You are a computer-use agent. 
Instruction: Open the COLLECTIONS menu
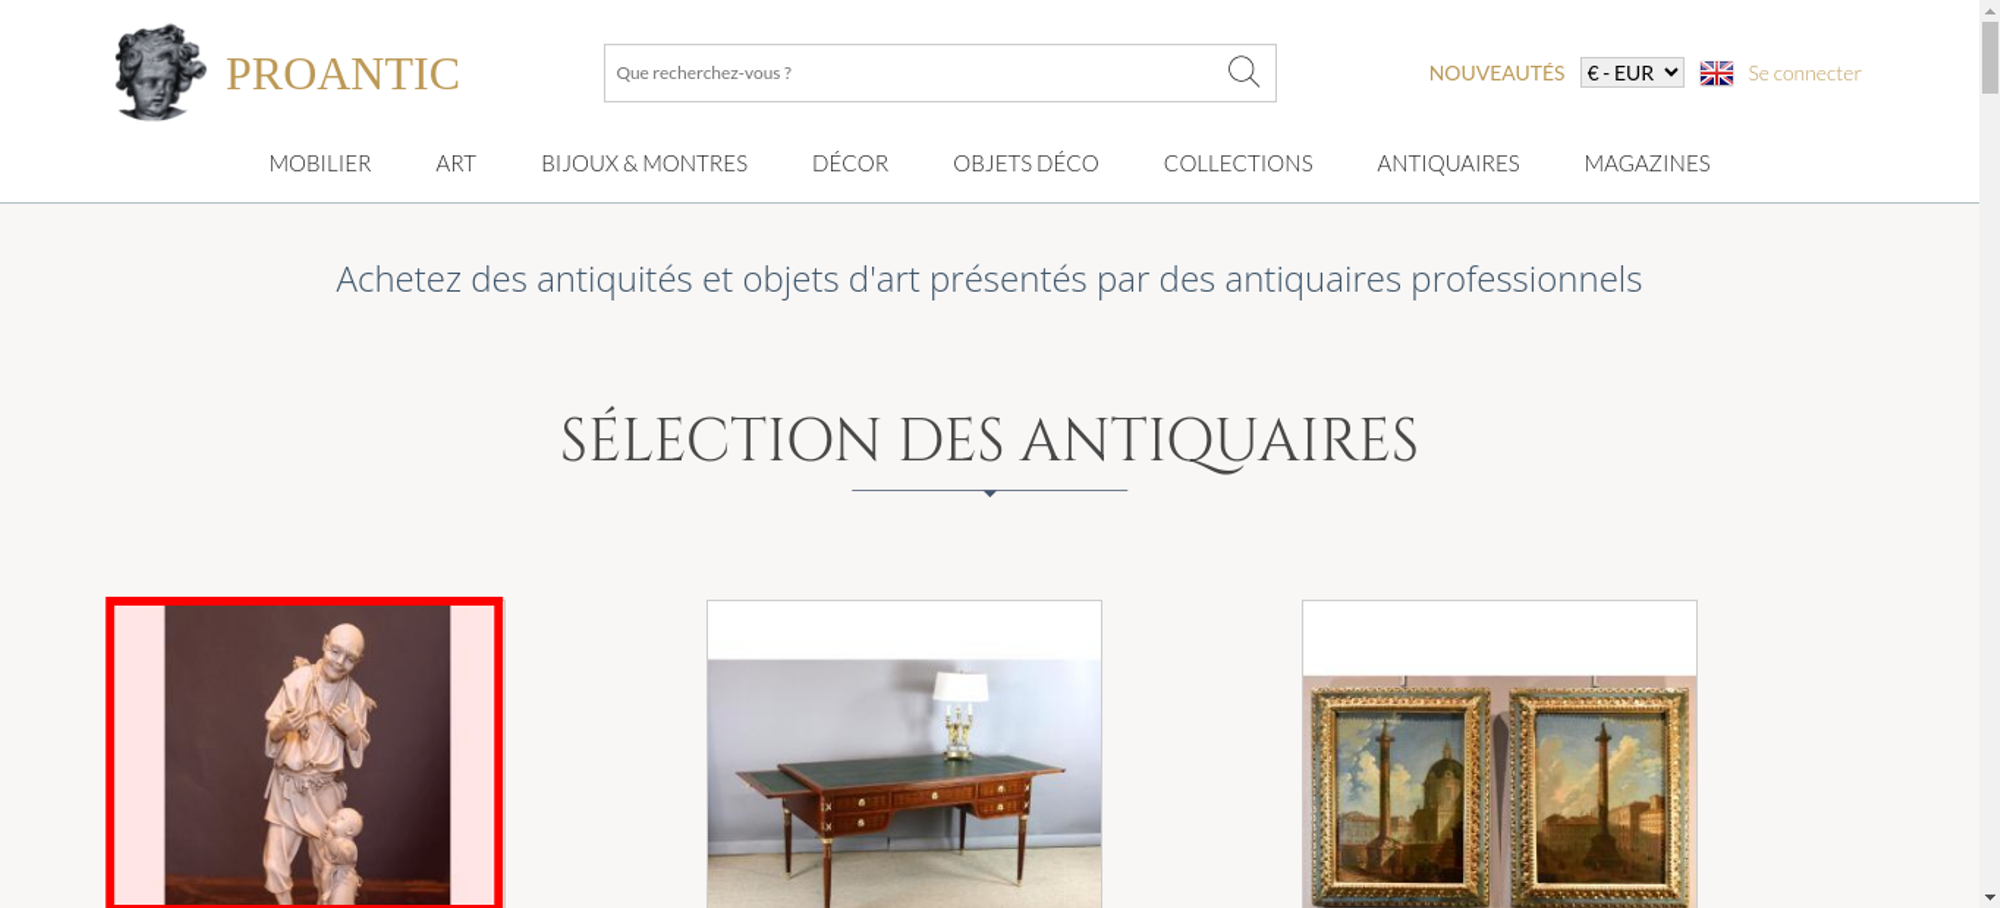pyautogui.click(x=1238, y=163)
